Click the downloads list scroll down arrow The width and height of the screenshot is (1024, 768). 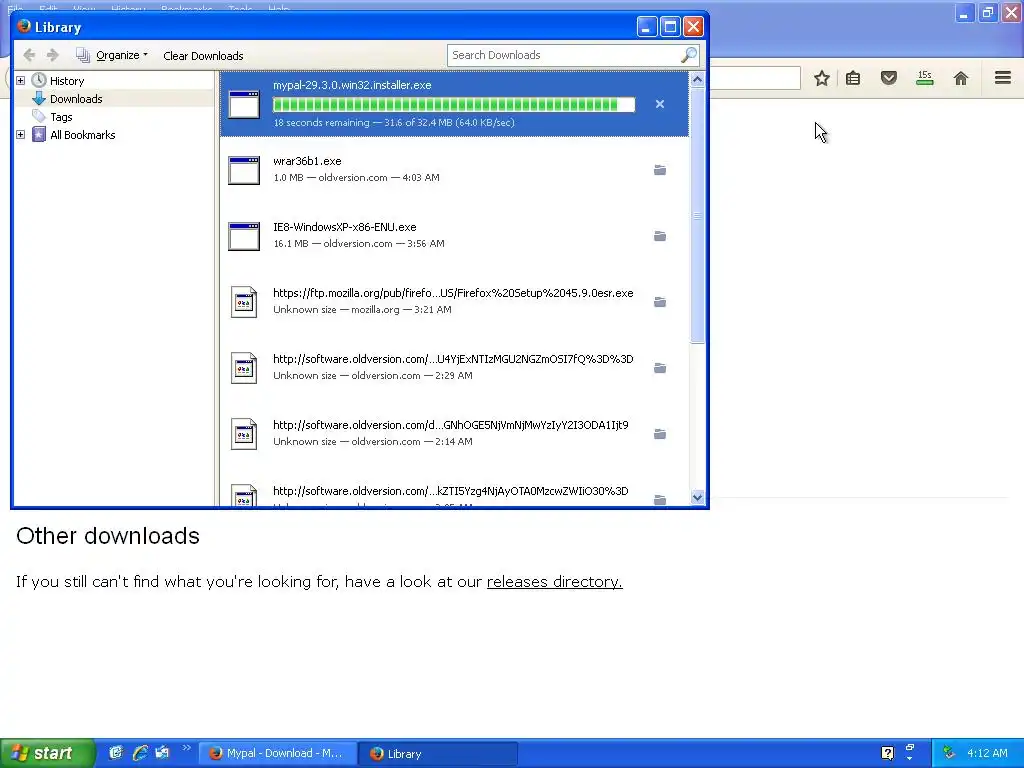pos(697,498)
